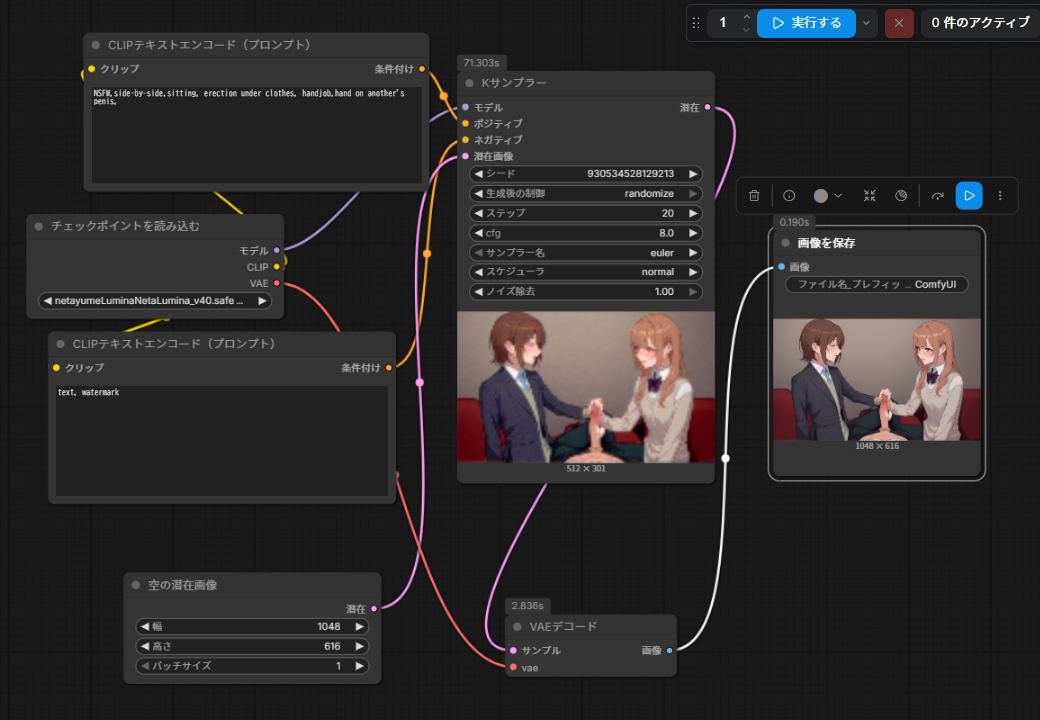Click the curved arrow icon in node toolbar
This screenshot has width=1040, height=720.
coord(937,196)
